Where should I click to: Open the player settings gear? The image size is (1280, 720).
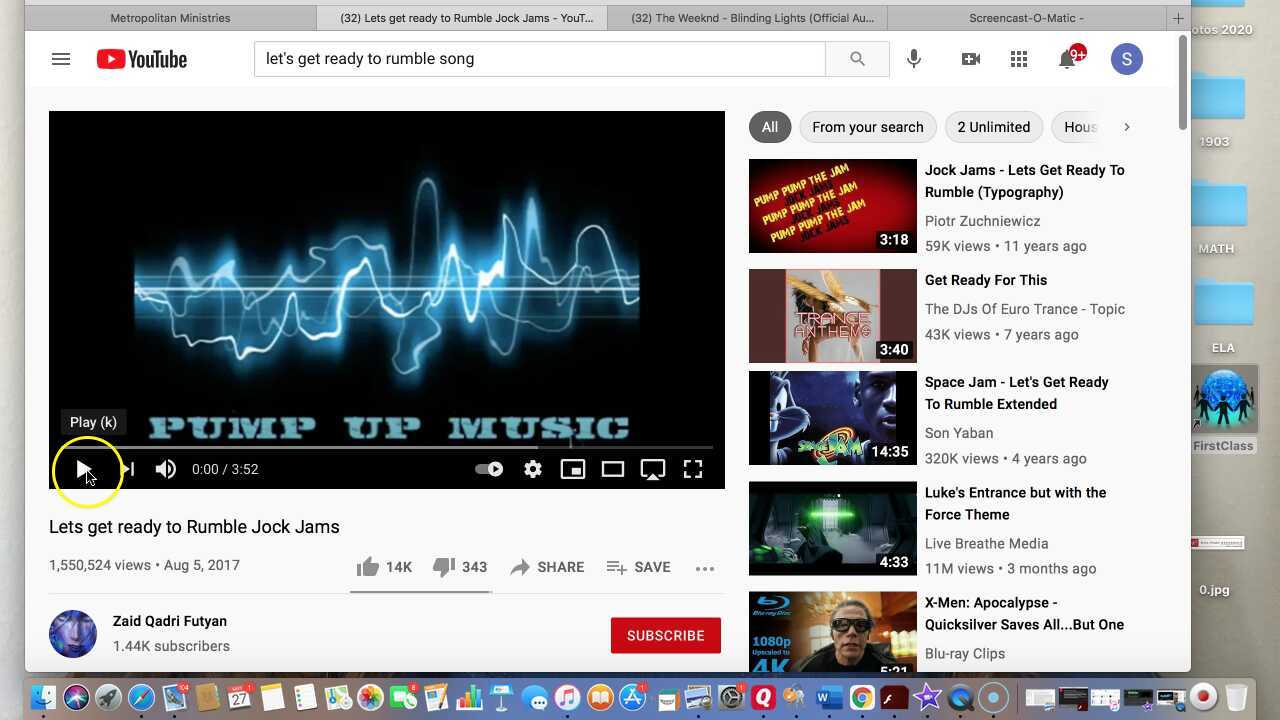(533, 469)
